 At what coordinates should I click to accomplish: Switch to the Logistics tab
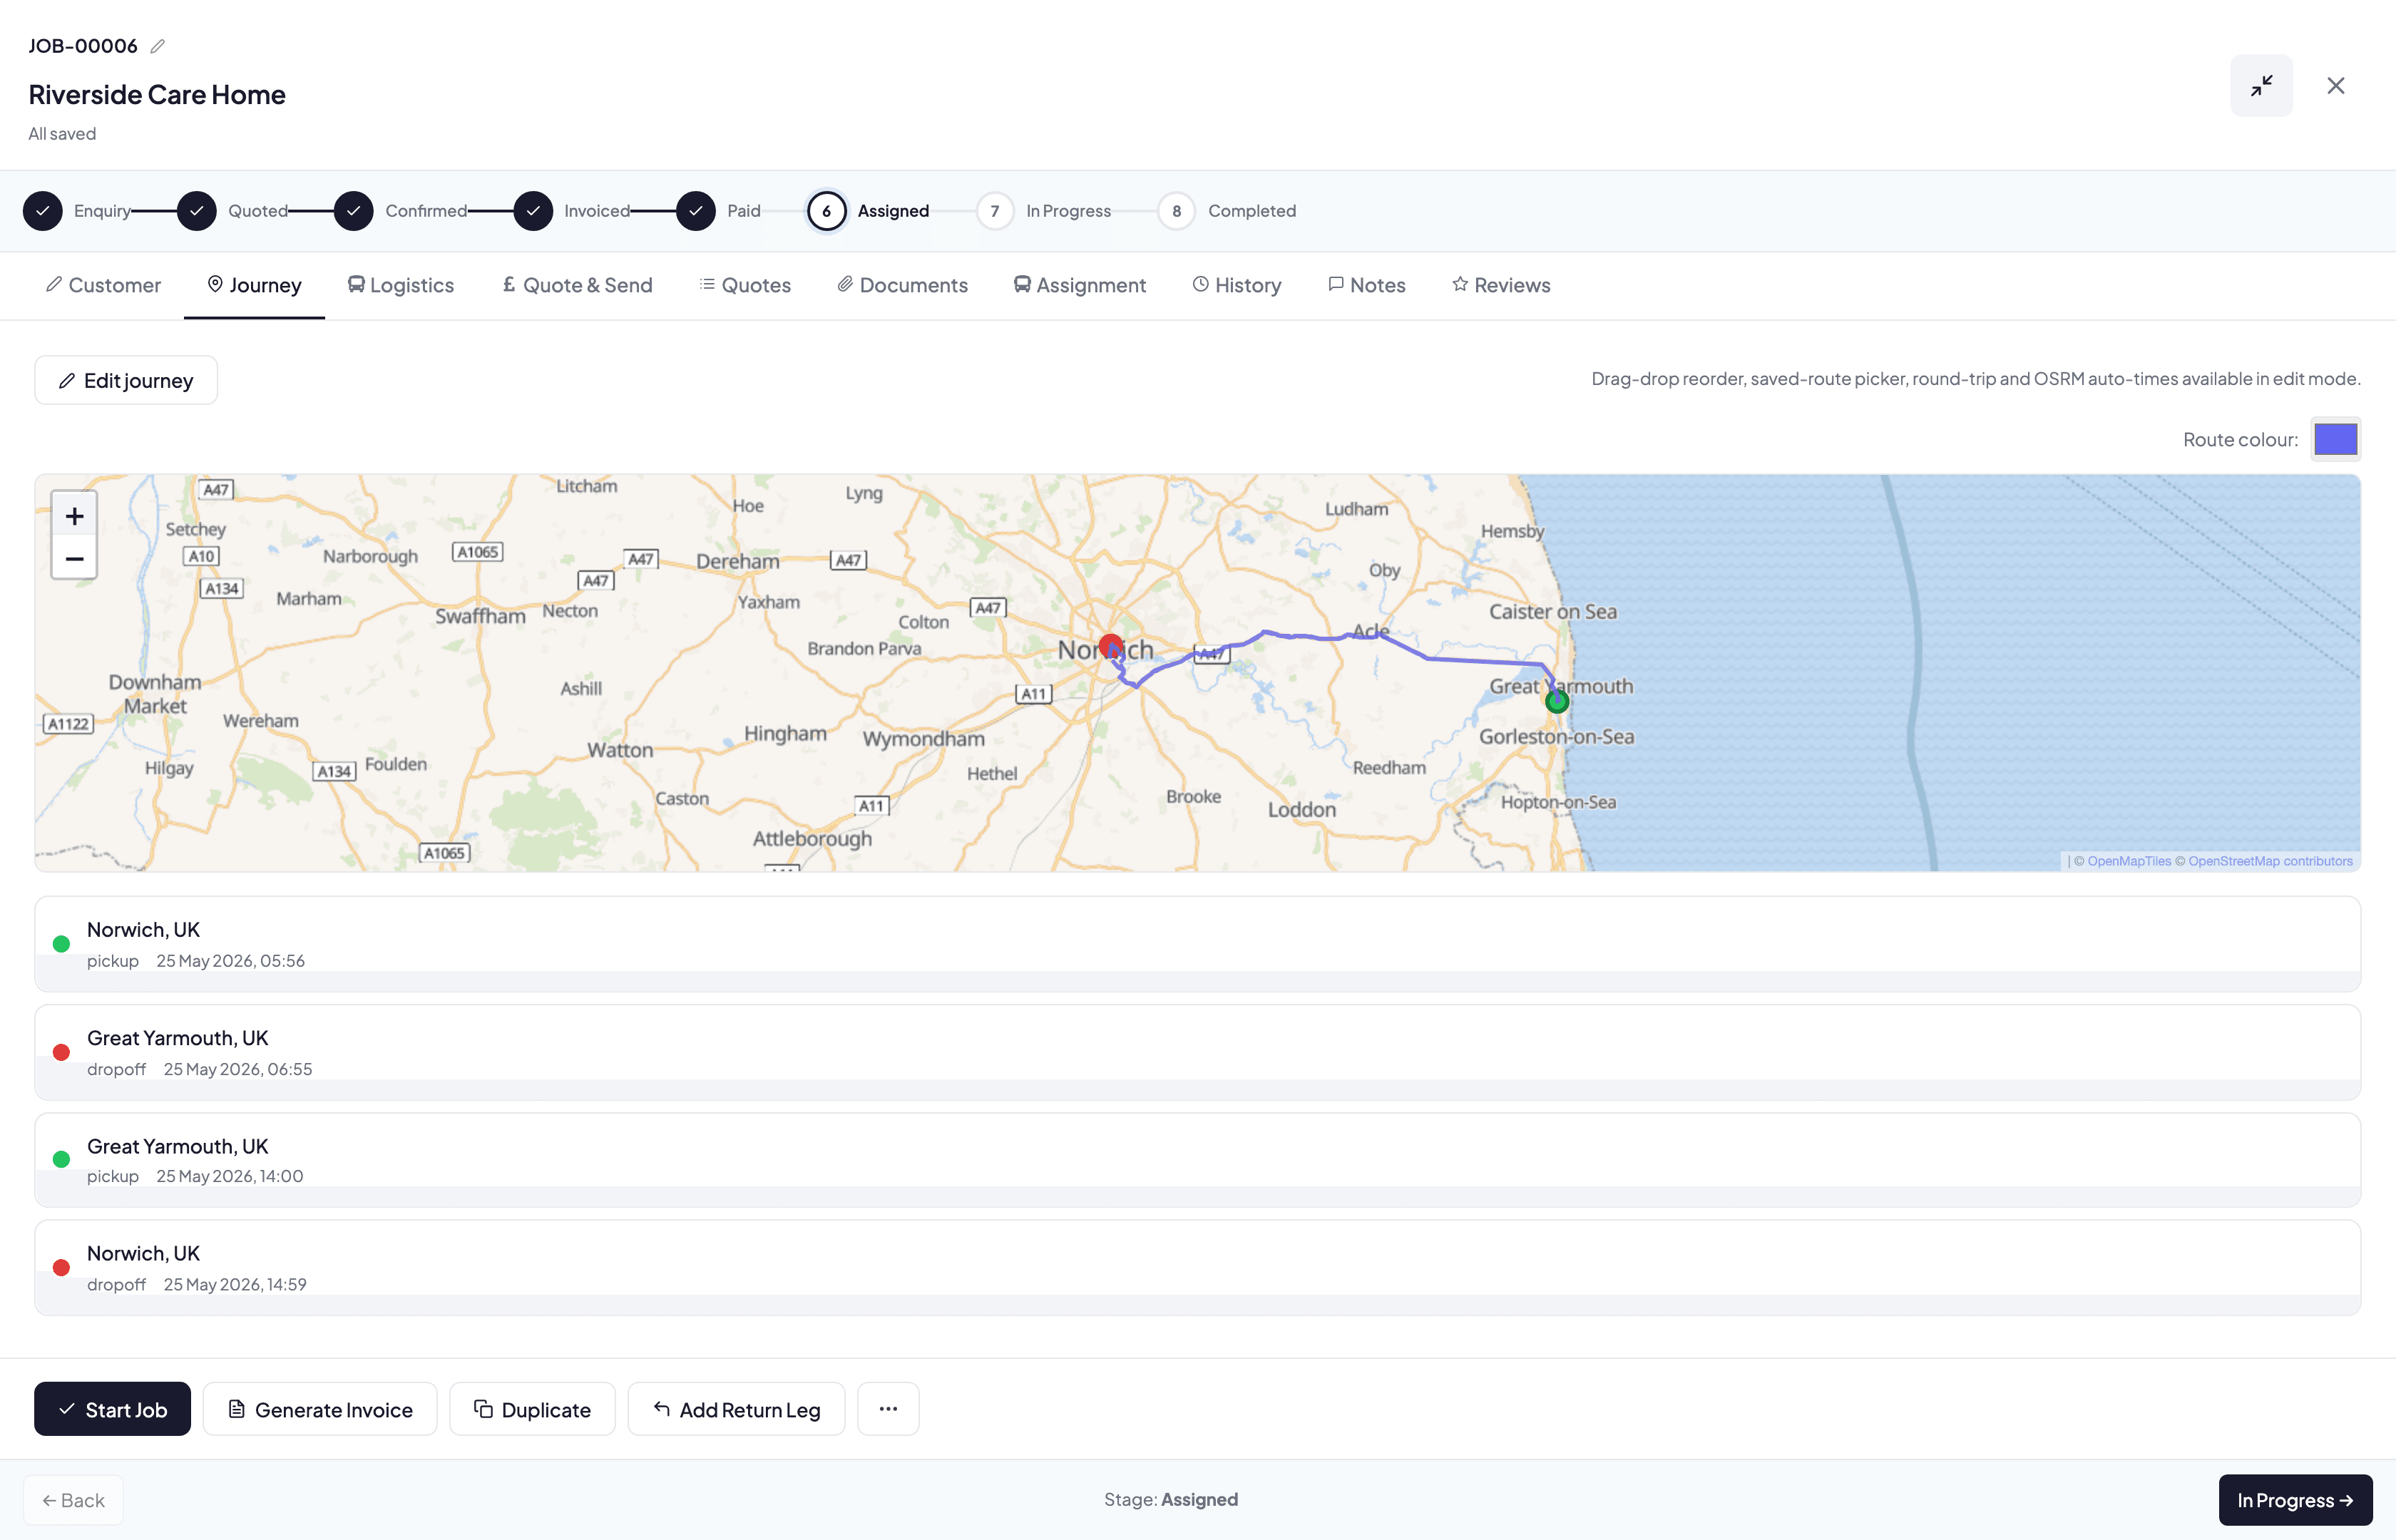tap(401, 285)
